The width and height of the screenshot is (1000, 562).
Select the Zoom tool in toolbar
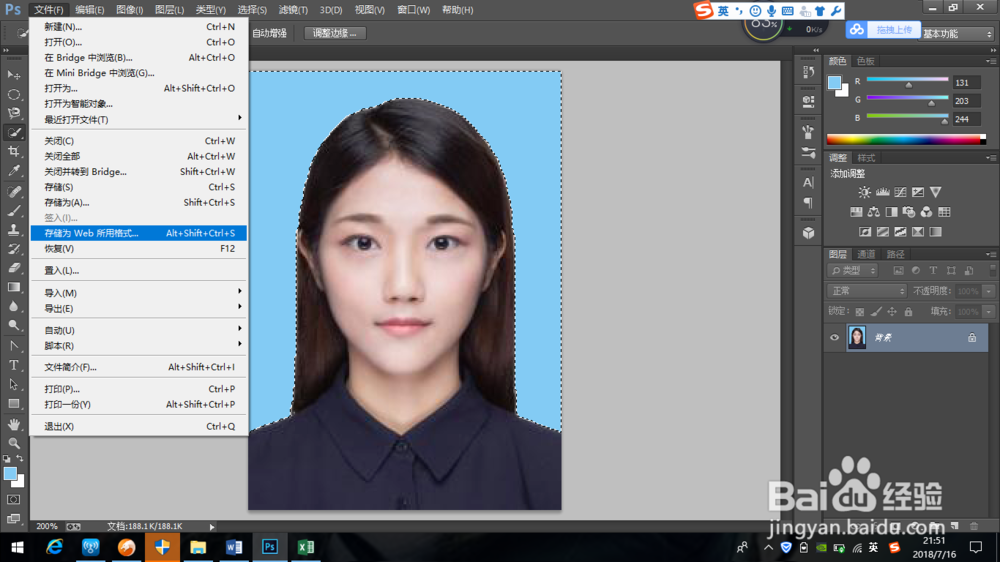tap(13, 443)
